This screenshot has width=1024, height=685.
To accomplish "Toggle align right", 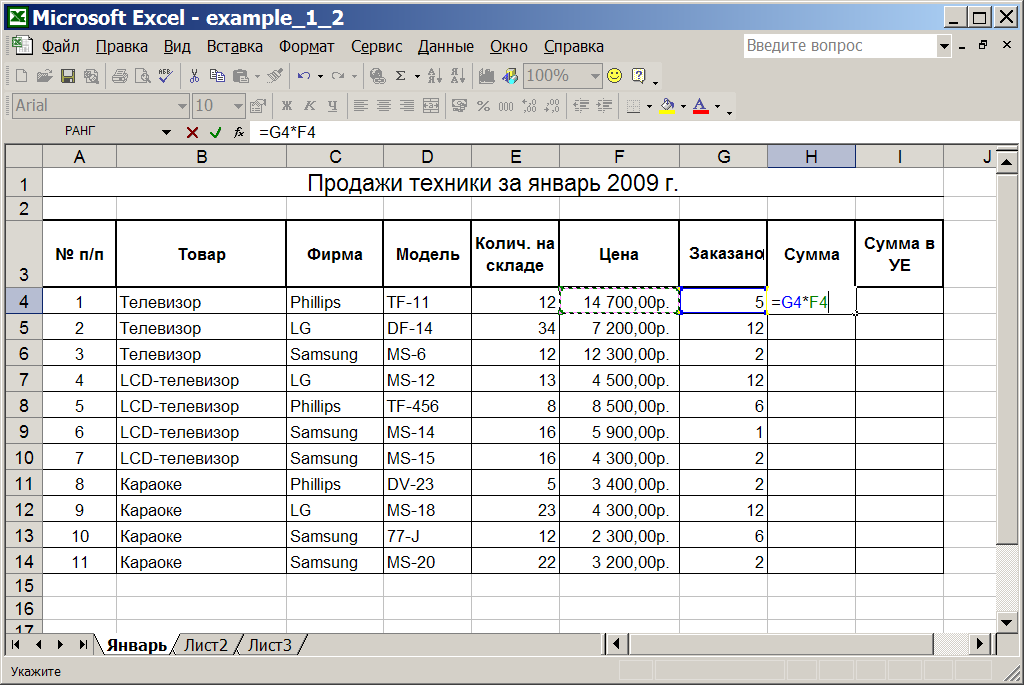I will coord(408,106).
